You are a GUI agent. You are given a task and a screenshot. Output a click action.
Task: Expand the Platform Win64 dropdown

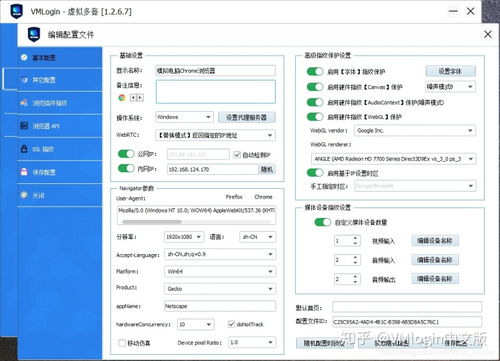220,271
